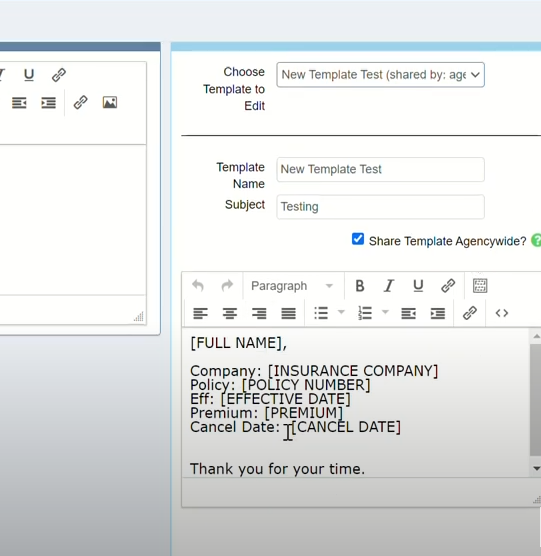Right align the template text
The height and width of the screenshot is (556, 541).
pos(259,313)
